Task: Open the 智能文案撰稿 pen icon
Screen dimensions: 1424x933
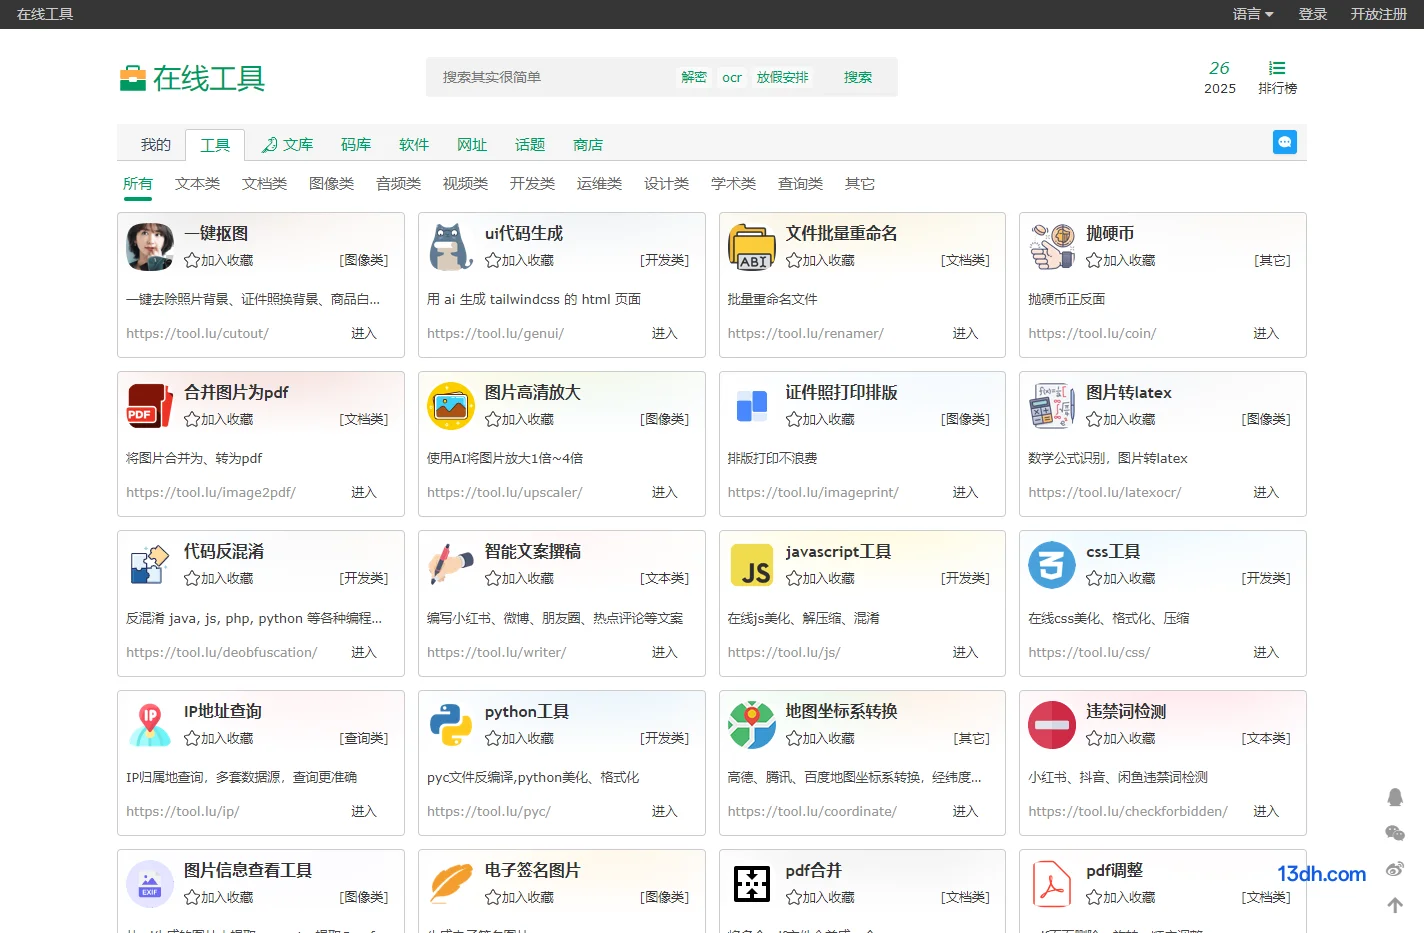Action: [x=451, y=565]
